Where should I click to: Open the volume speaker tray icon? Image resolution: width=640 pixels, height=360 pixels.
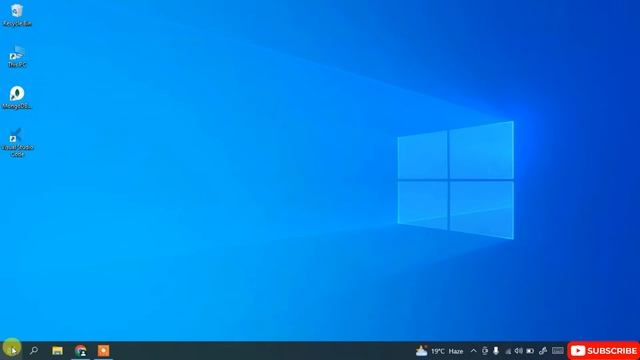(x=518, y=351)
